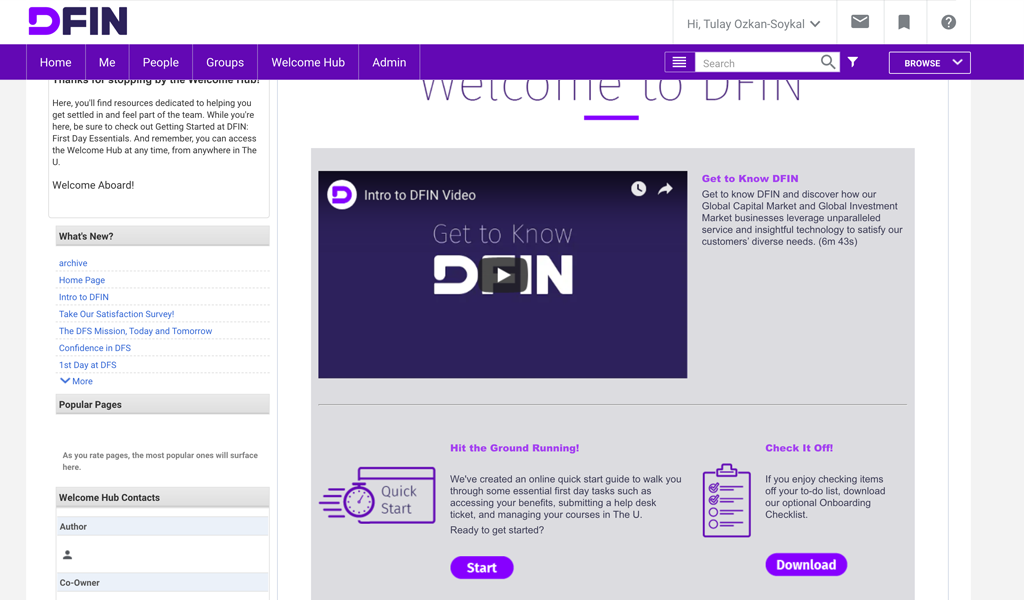1024x600 pixels.
Task: Click the video Watch Later clock icon
Action: [638, 189]
